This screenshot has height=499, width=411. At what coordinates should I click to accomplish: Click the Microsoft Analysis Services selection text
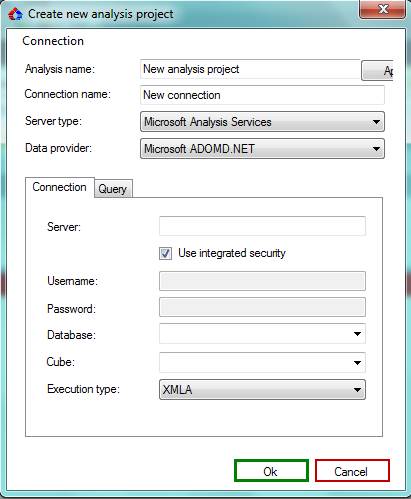[208, 122]
